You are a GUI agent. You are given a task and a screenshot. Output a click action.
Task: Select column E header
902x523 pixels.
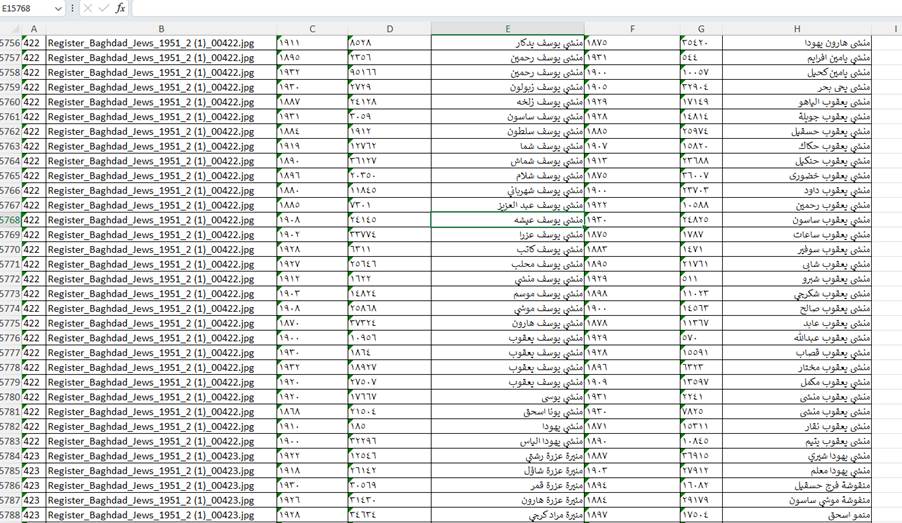click(507, 29)
